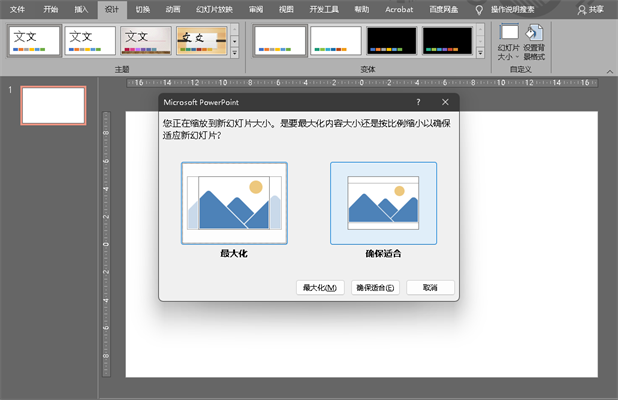Screen dimensions: 618x400
Task: Switch to the 动画 tab
Action: [x=175, y=9]
